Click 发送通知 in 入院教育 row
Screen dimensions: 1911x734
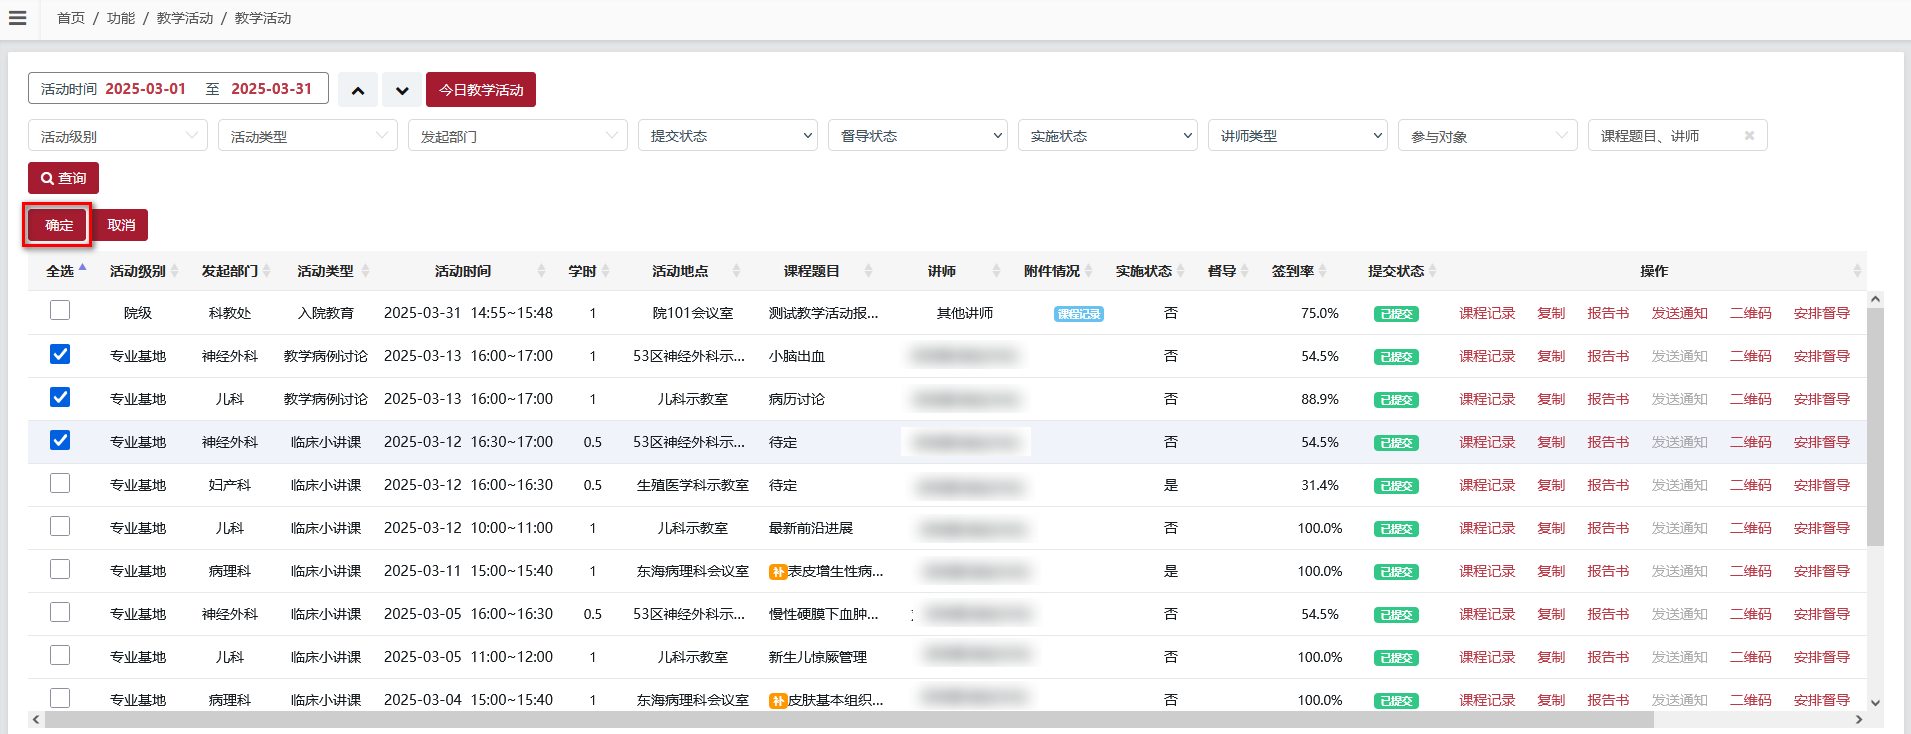coord(1679,313)
